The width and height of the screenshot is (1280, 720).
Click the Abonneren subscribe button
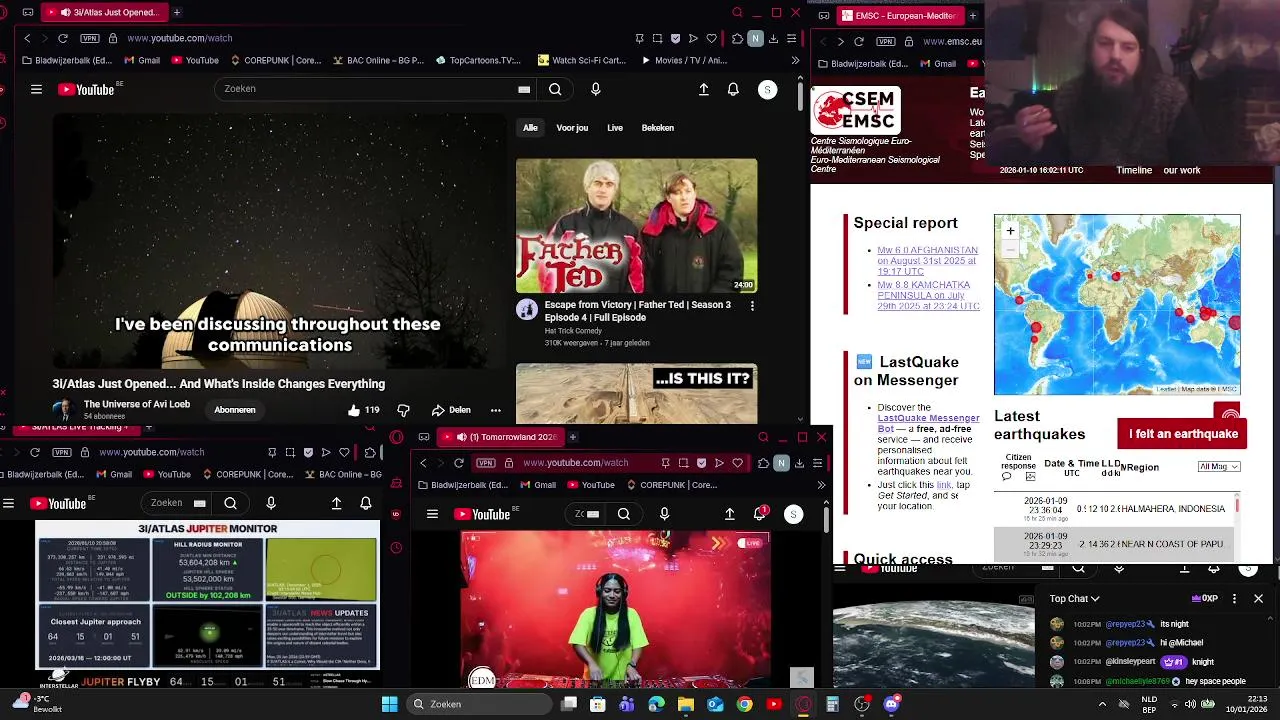coord(235,410)
